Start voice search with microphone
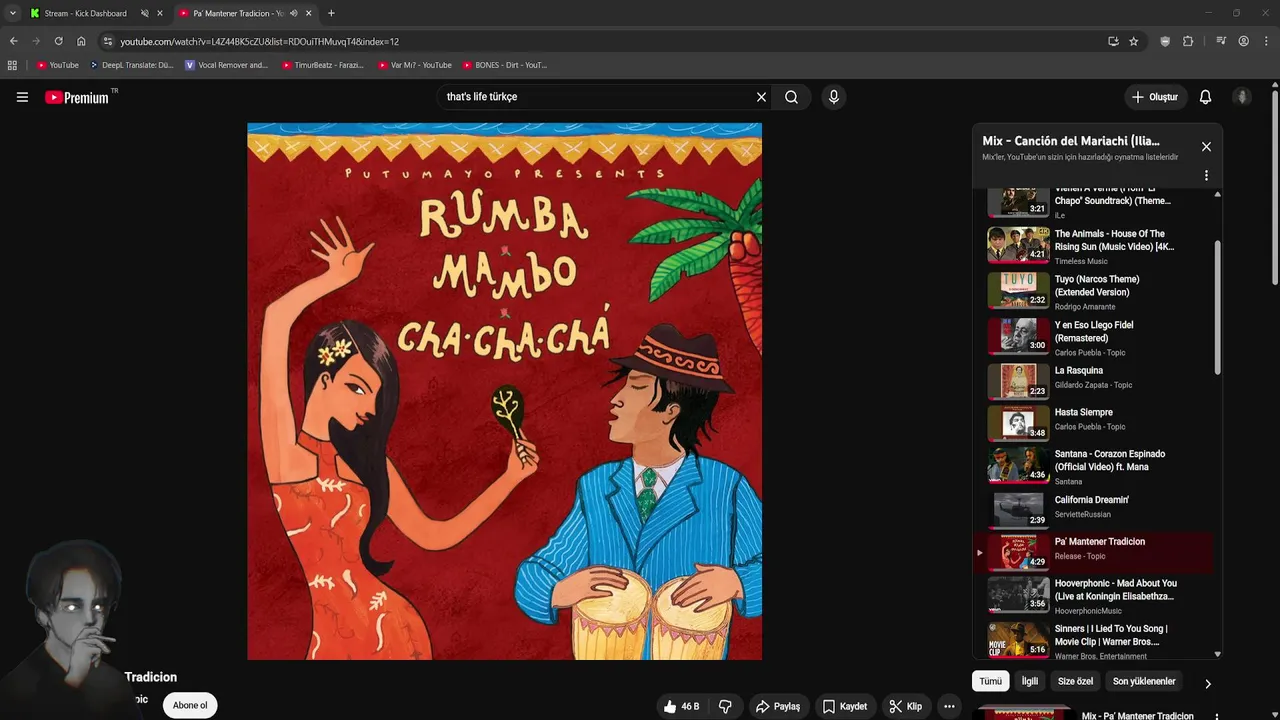 (834, 97)
